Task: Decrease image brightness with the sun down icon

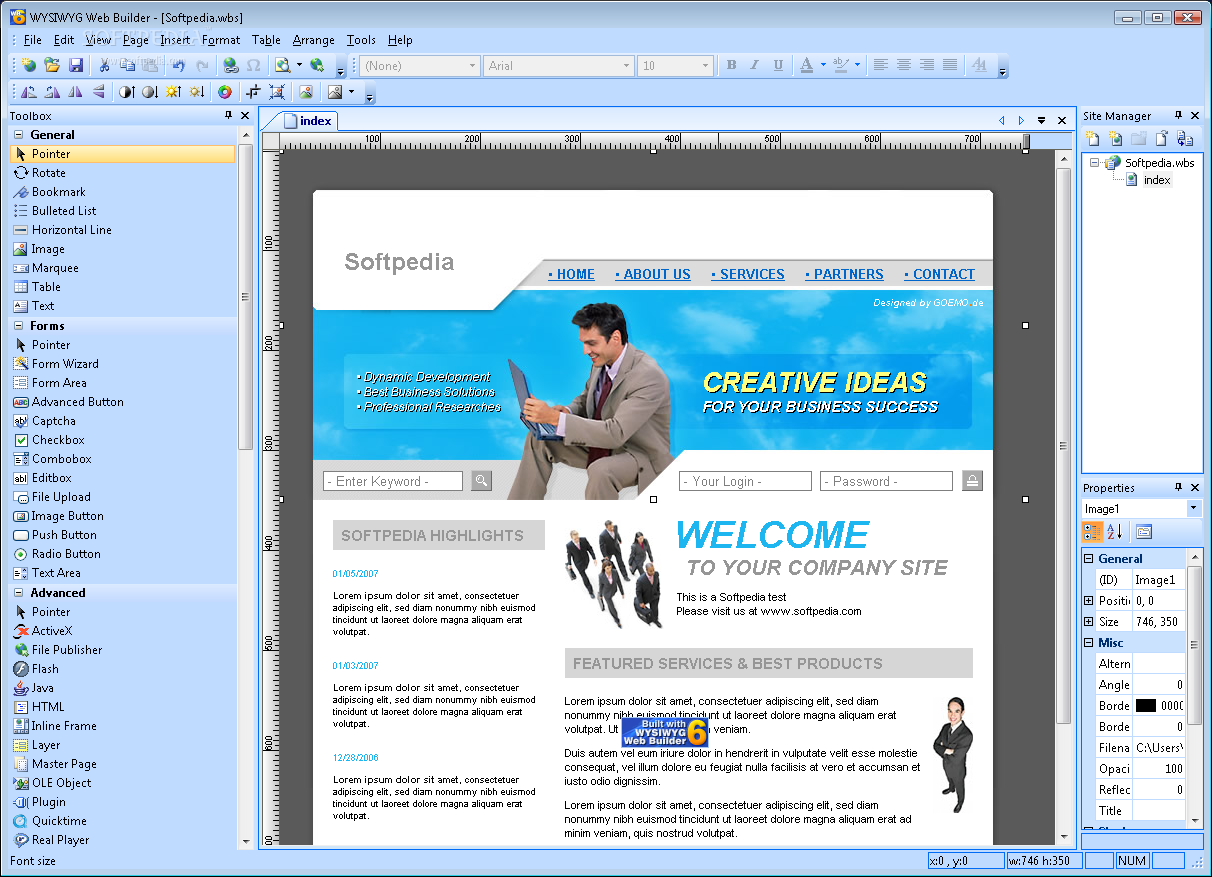Action: coord(196,92)
